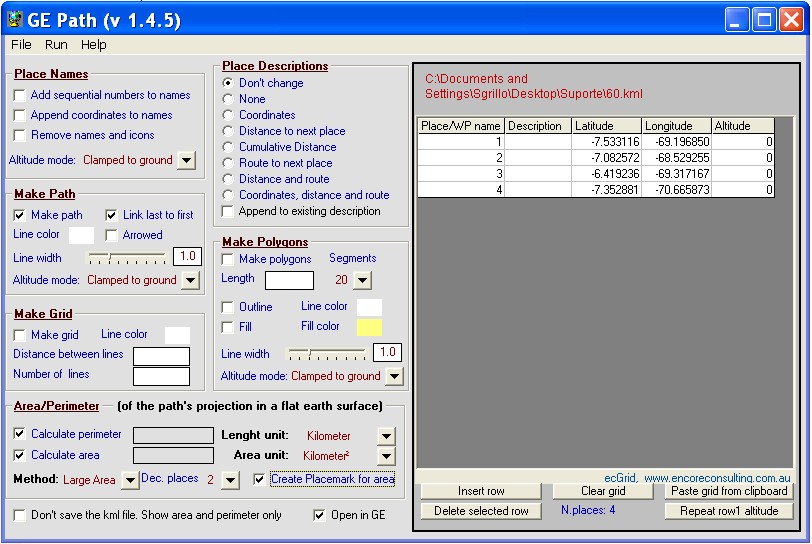The image size is (812, 544).
Task: Click Number of lines input field
Action: tap(162, 376)
